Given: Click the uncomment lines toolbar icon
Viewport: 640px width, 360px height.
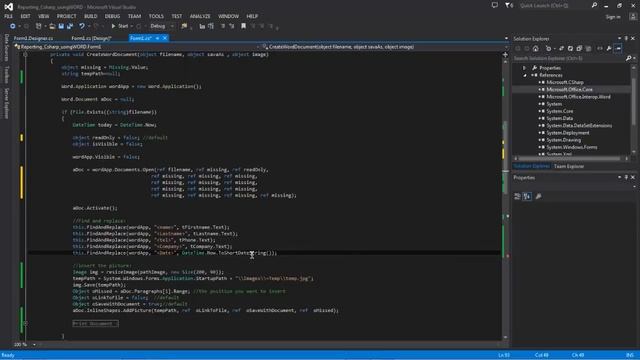Looking at the screenshot, I should 232,26.
